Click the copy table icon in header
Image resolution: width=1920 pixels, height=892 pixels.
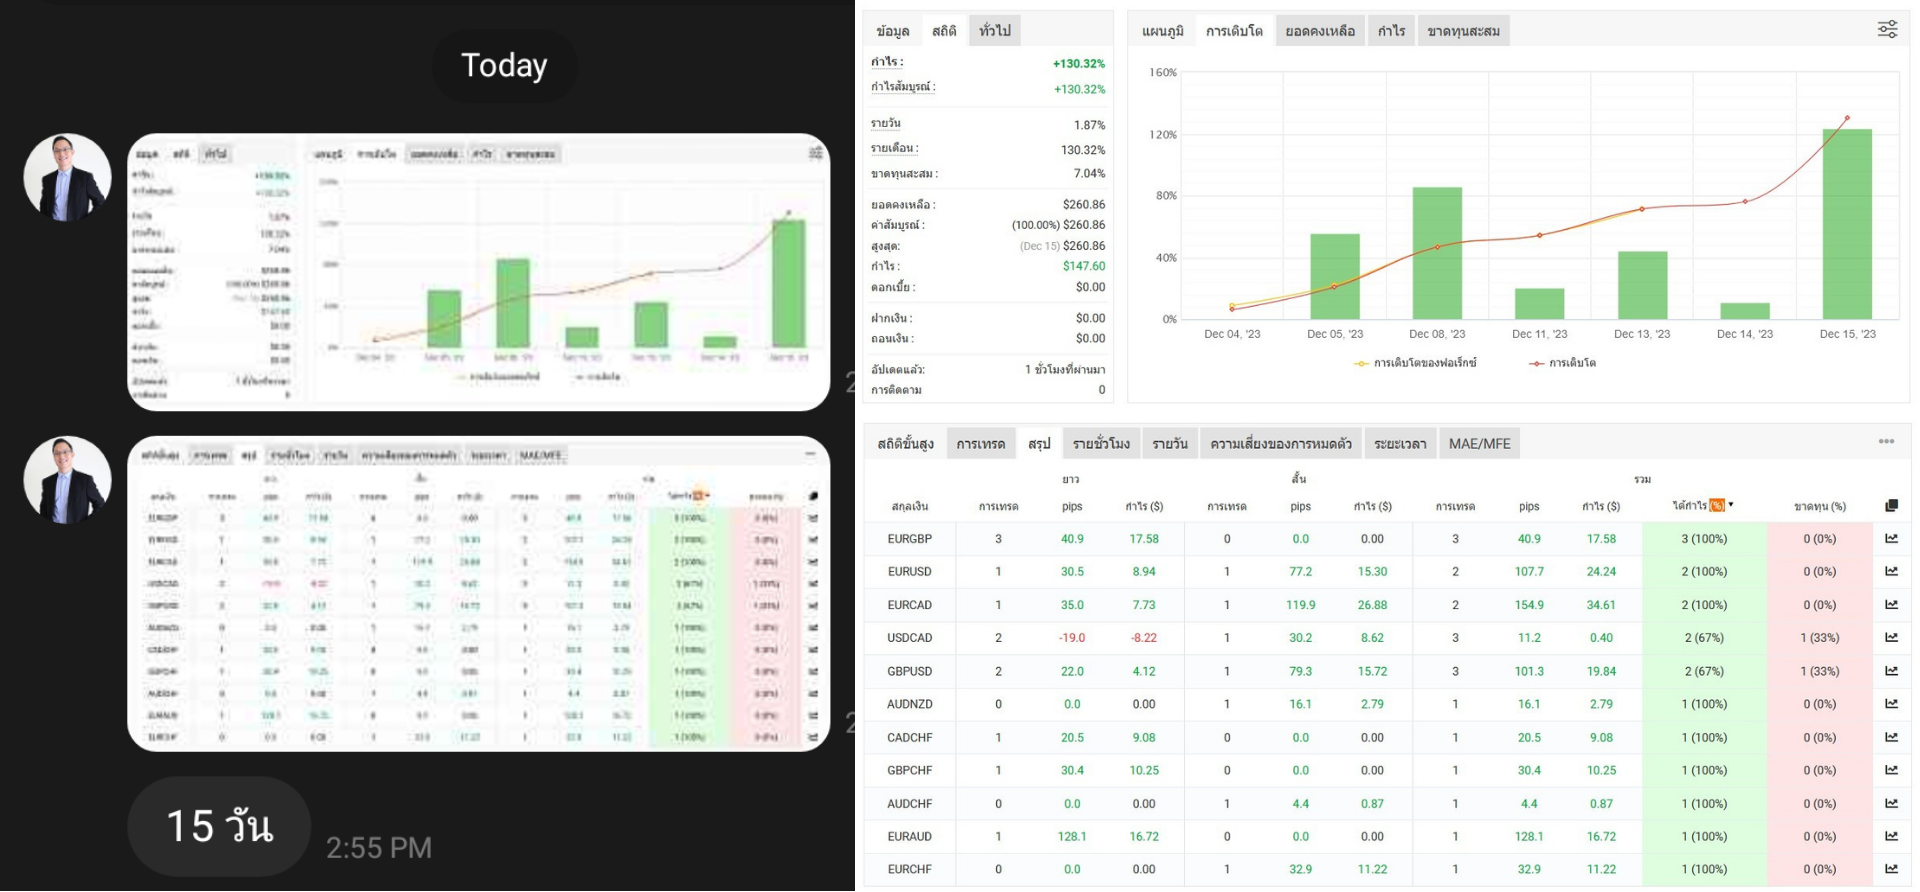click(1891, 506)
